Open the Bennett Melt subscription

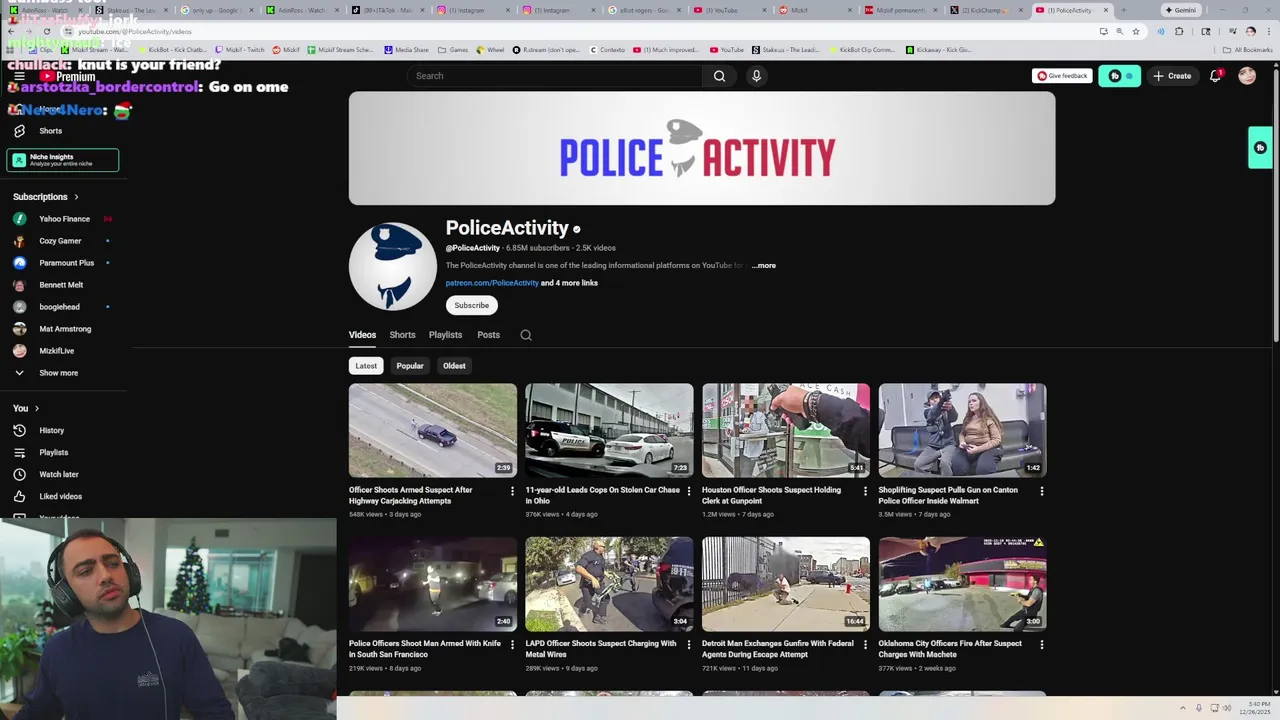tap(61, 285)
